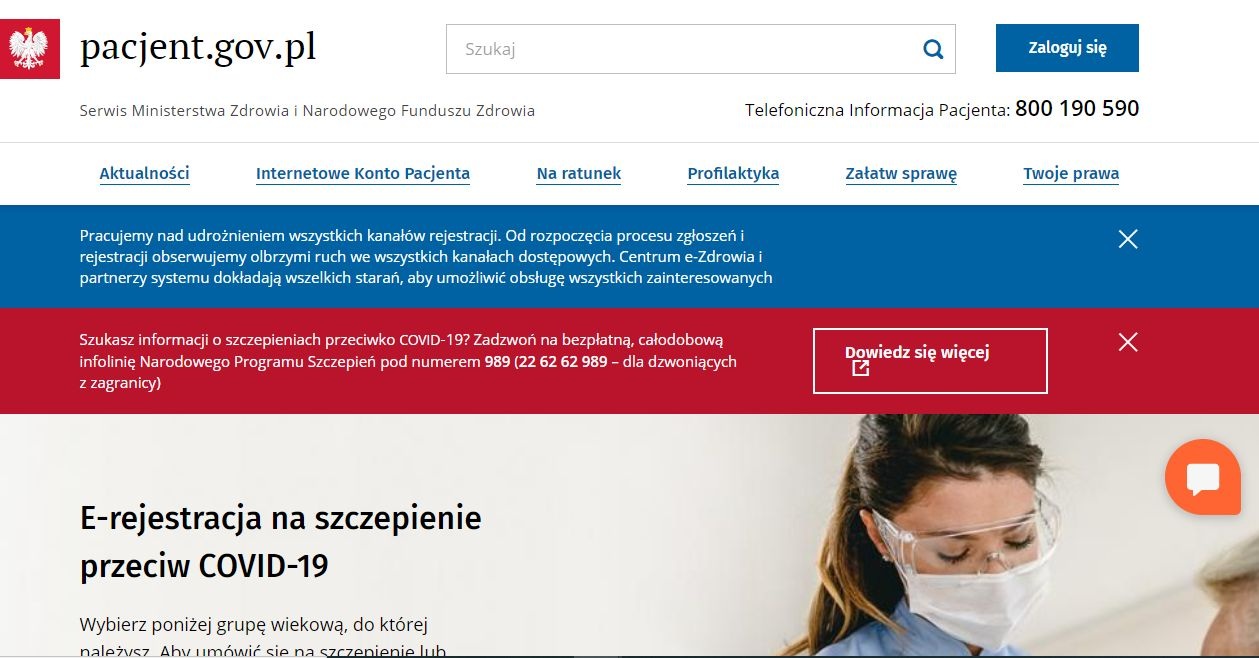The width and height of the screenshot is (1259, 658).
Task: Click the 989 hotline number in red banner
Action: (497, 362)
